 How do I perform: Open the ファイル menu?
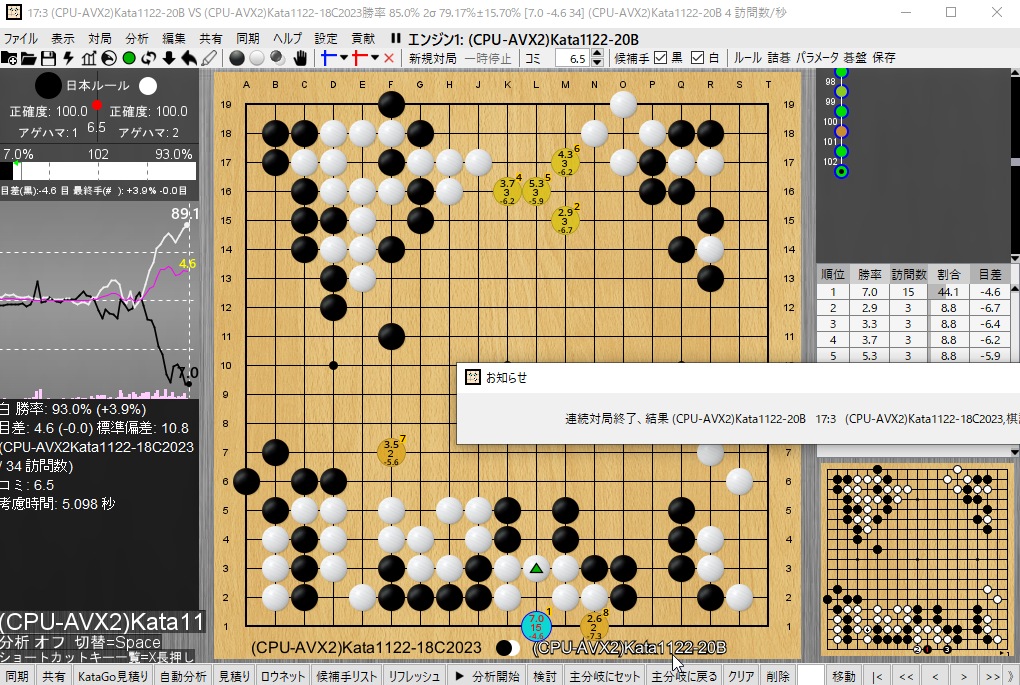pos(21,39)
